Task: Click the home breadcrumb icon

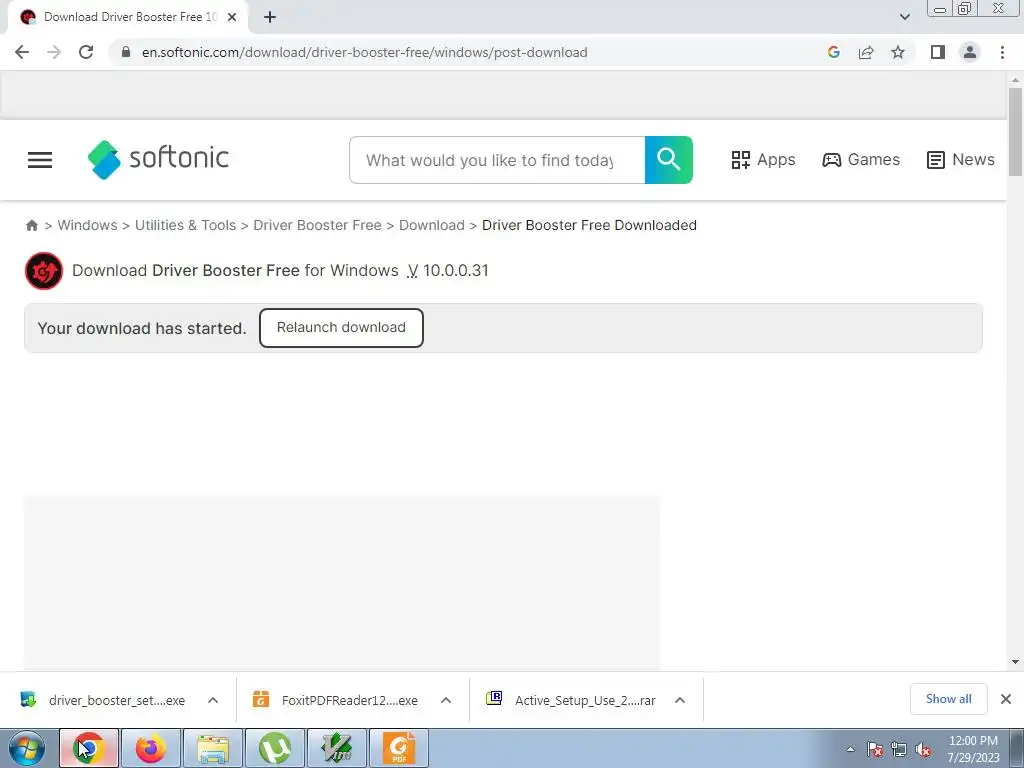Action: click(31, 225)
